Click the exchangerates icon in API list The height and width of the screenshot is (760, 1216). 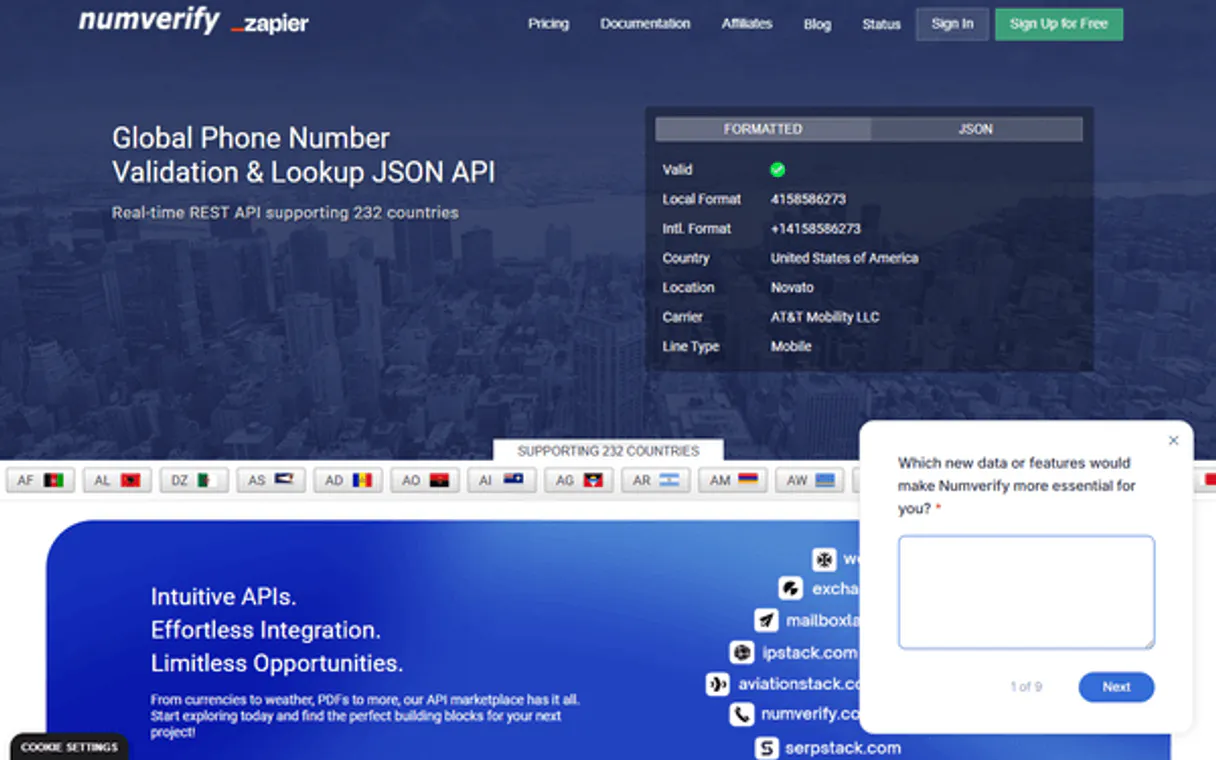pos(791,588)
